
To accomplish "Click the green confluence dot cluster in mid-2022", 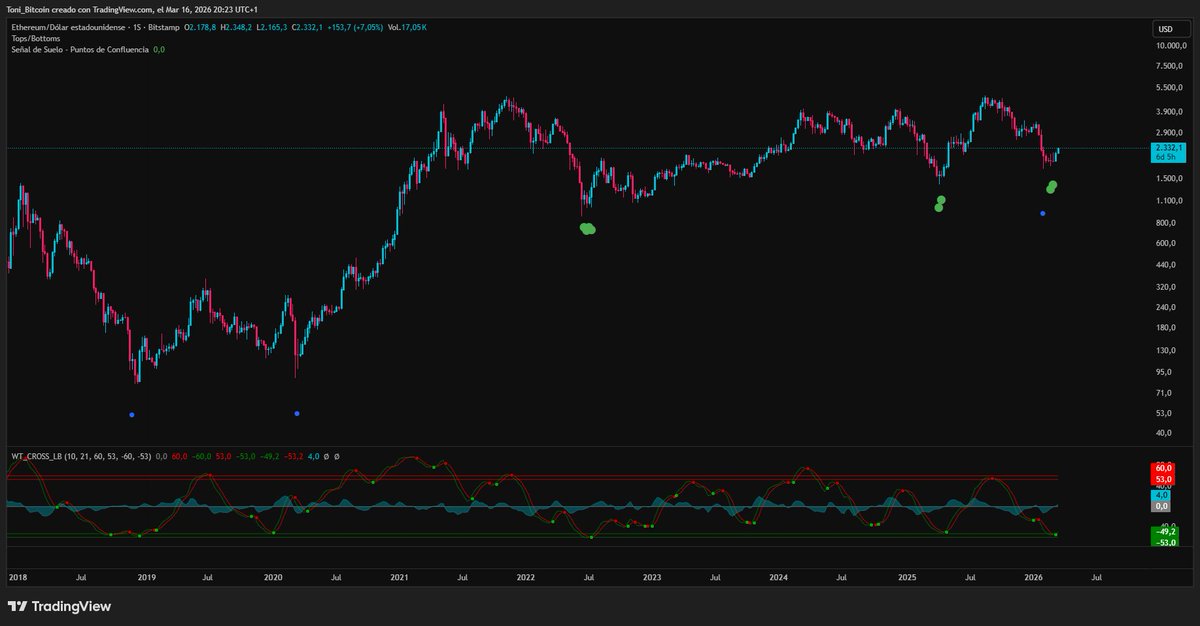I will 587,229.
